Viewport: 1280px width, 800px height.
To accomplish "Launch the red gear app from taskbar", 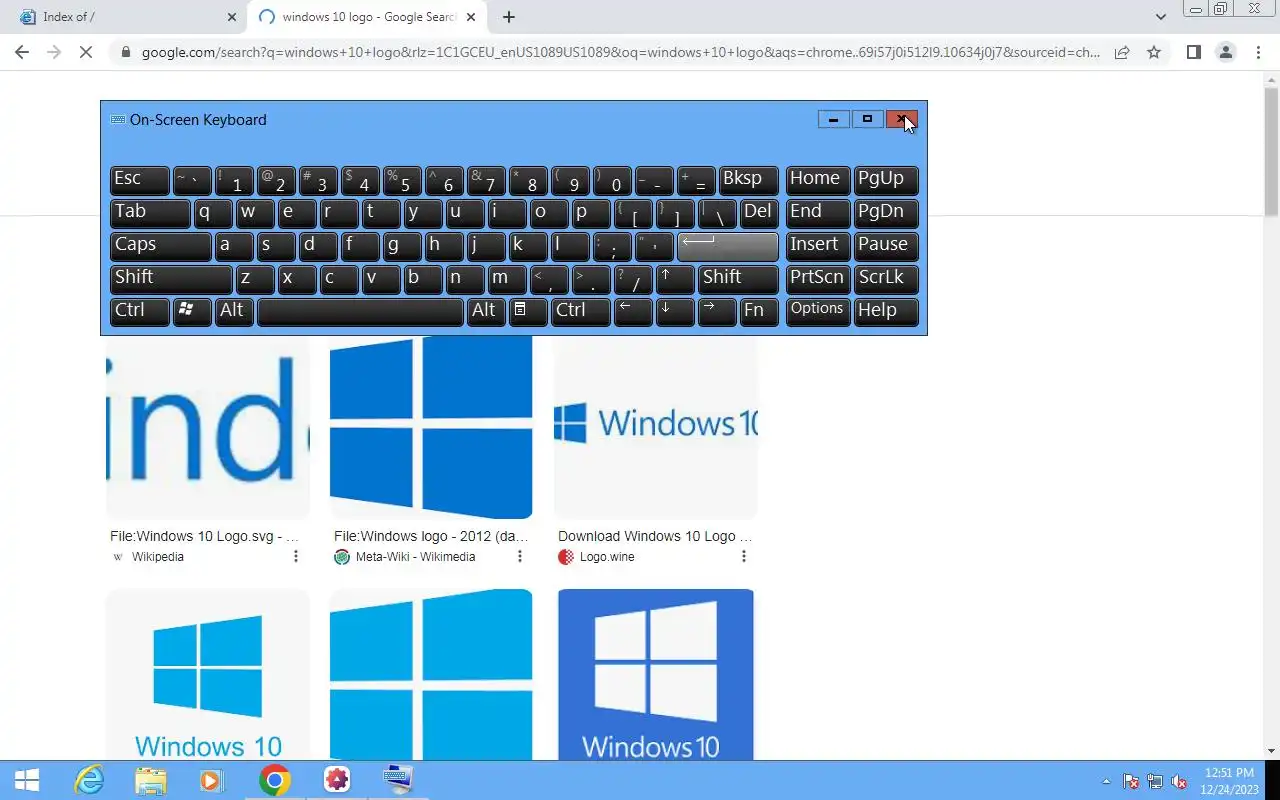I will coord(337,780).
